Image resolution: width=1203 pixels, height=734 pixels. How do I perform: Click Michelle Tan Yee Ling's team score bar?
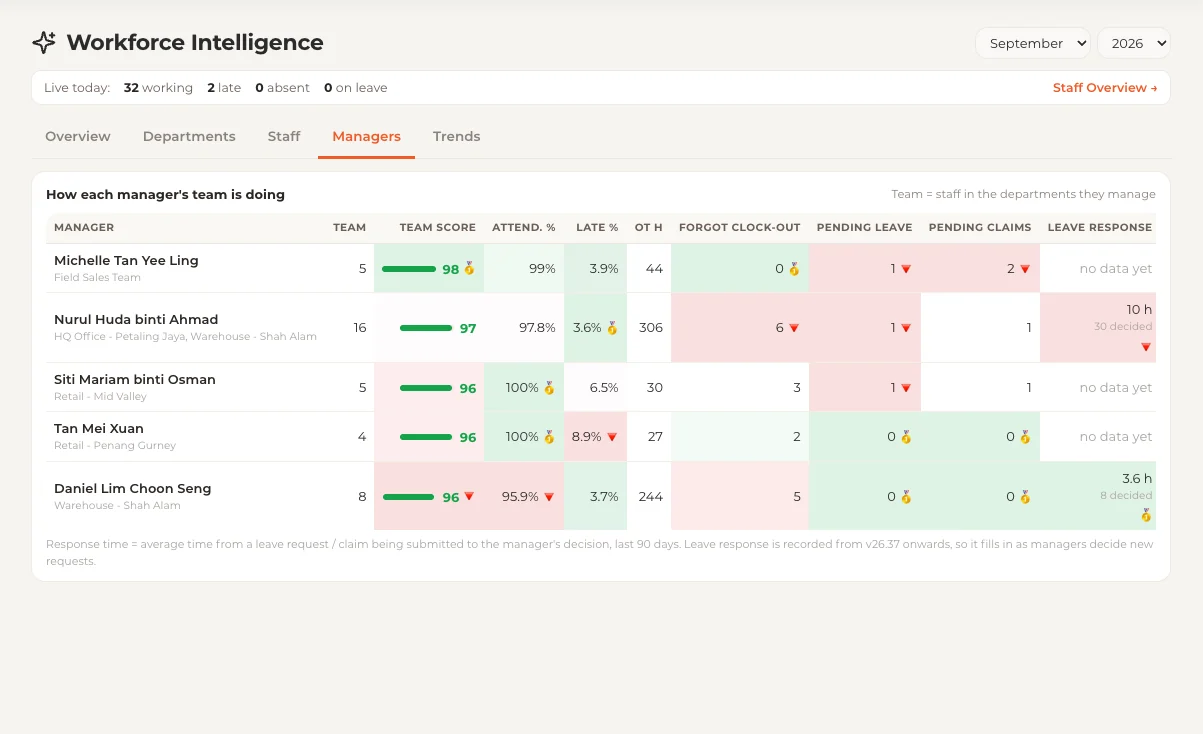pos(409,269)
